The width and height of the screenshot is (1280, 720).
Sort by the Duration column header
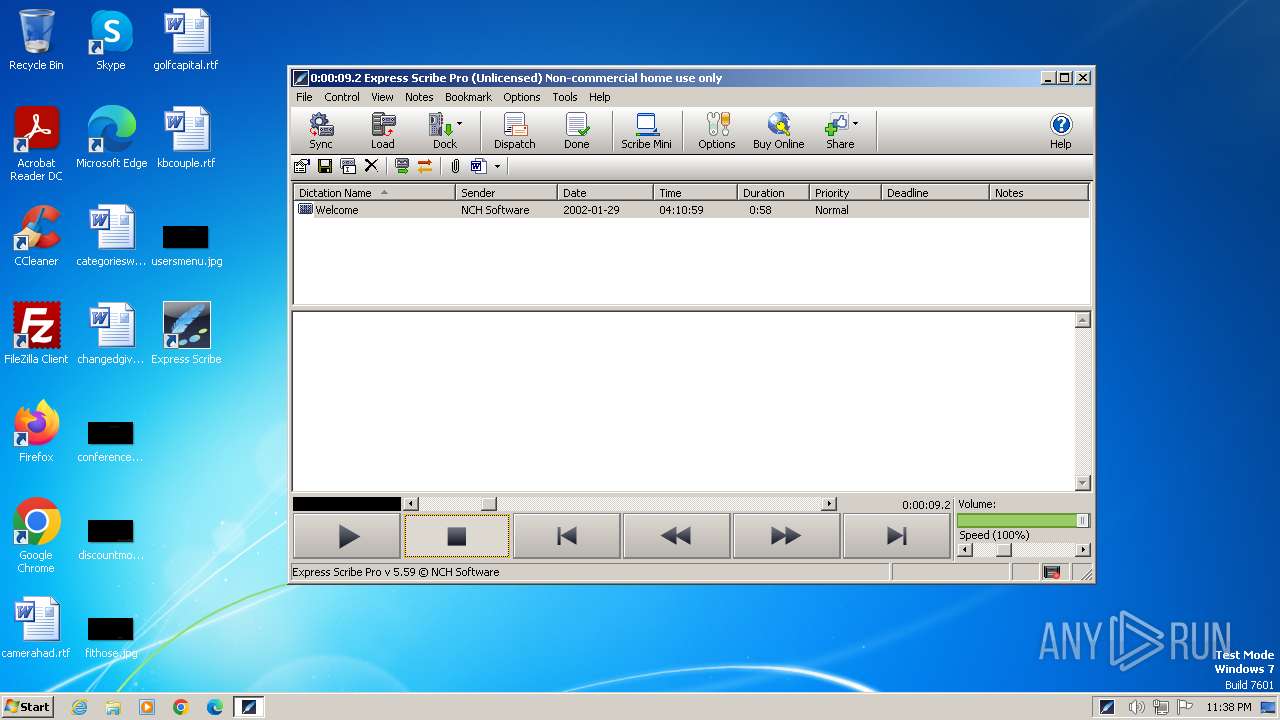[773, 193]
